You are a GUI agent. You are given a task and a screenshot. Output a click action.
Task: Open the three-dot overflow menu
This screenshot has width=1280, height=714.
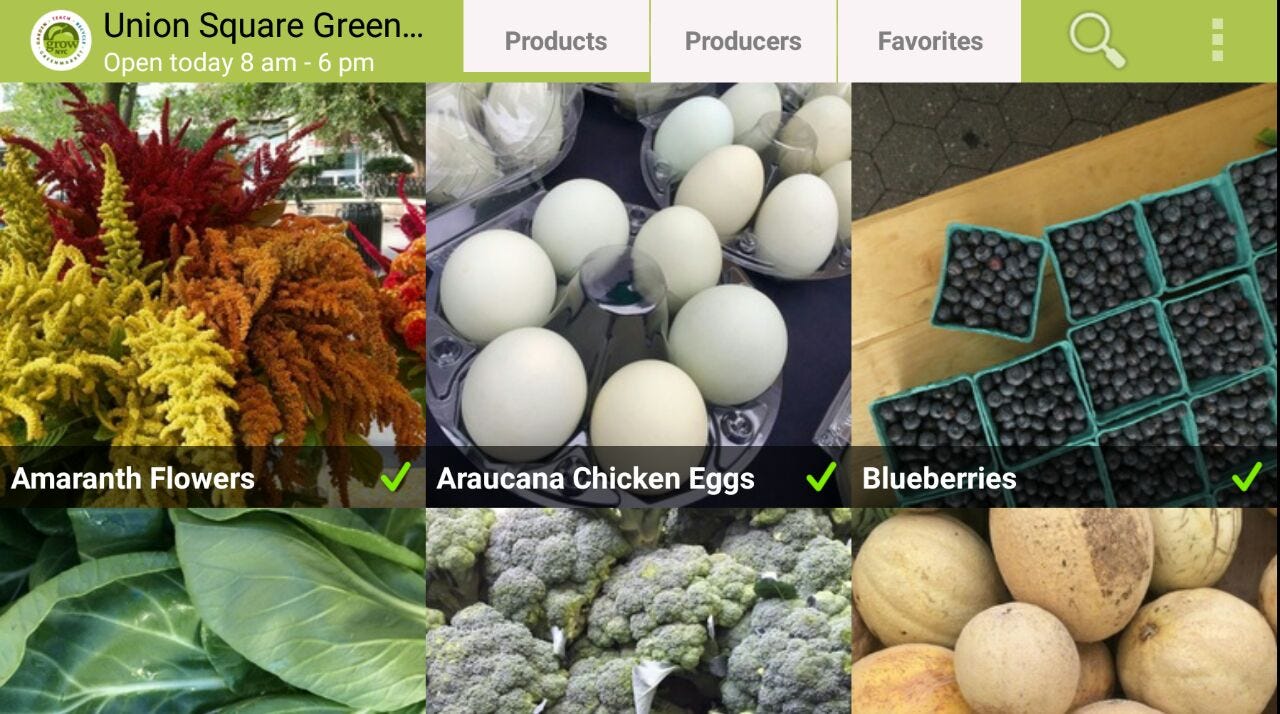point(1217,40)
